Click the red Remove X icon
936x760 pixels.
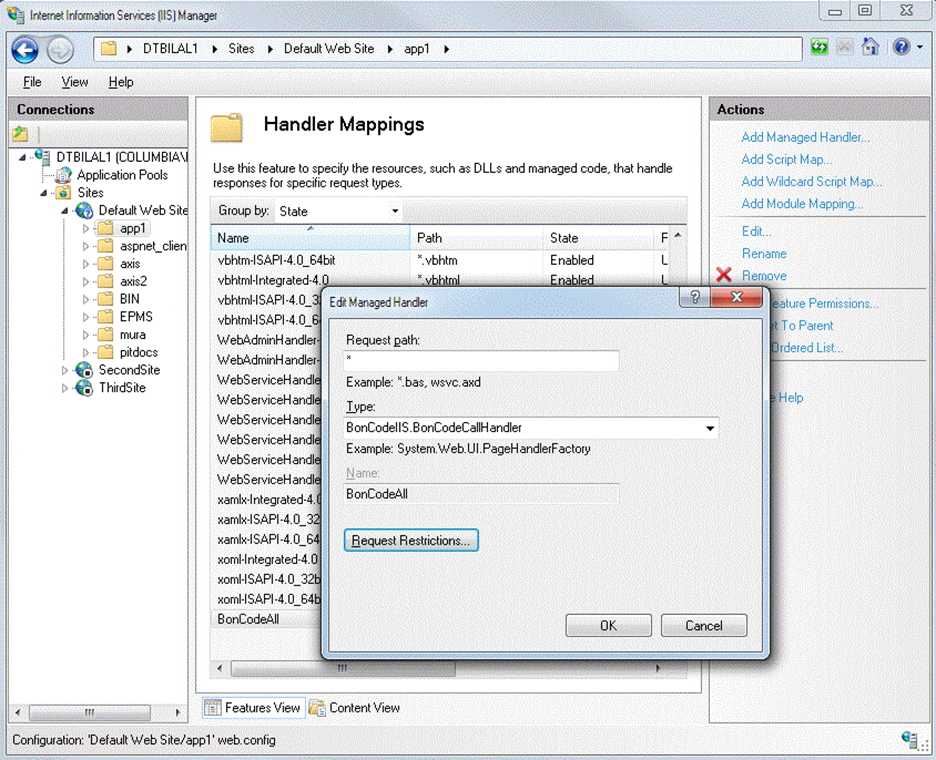point(724,275)
